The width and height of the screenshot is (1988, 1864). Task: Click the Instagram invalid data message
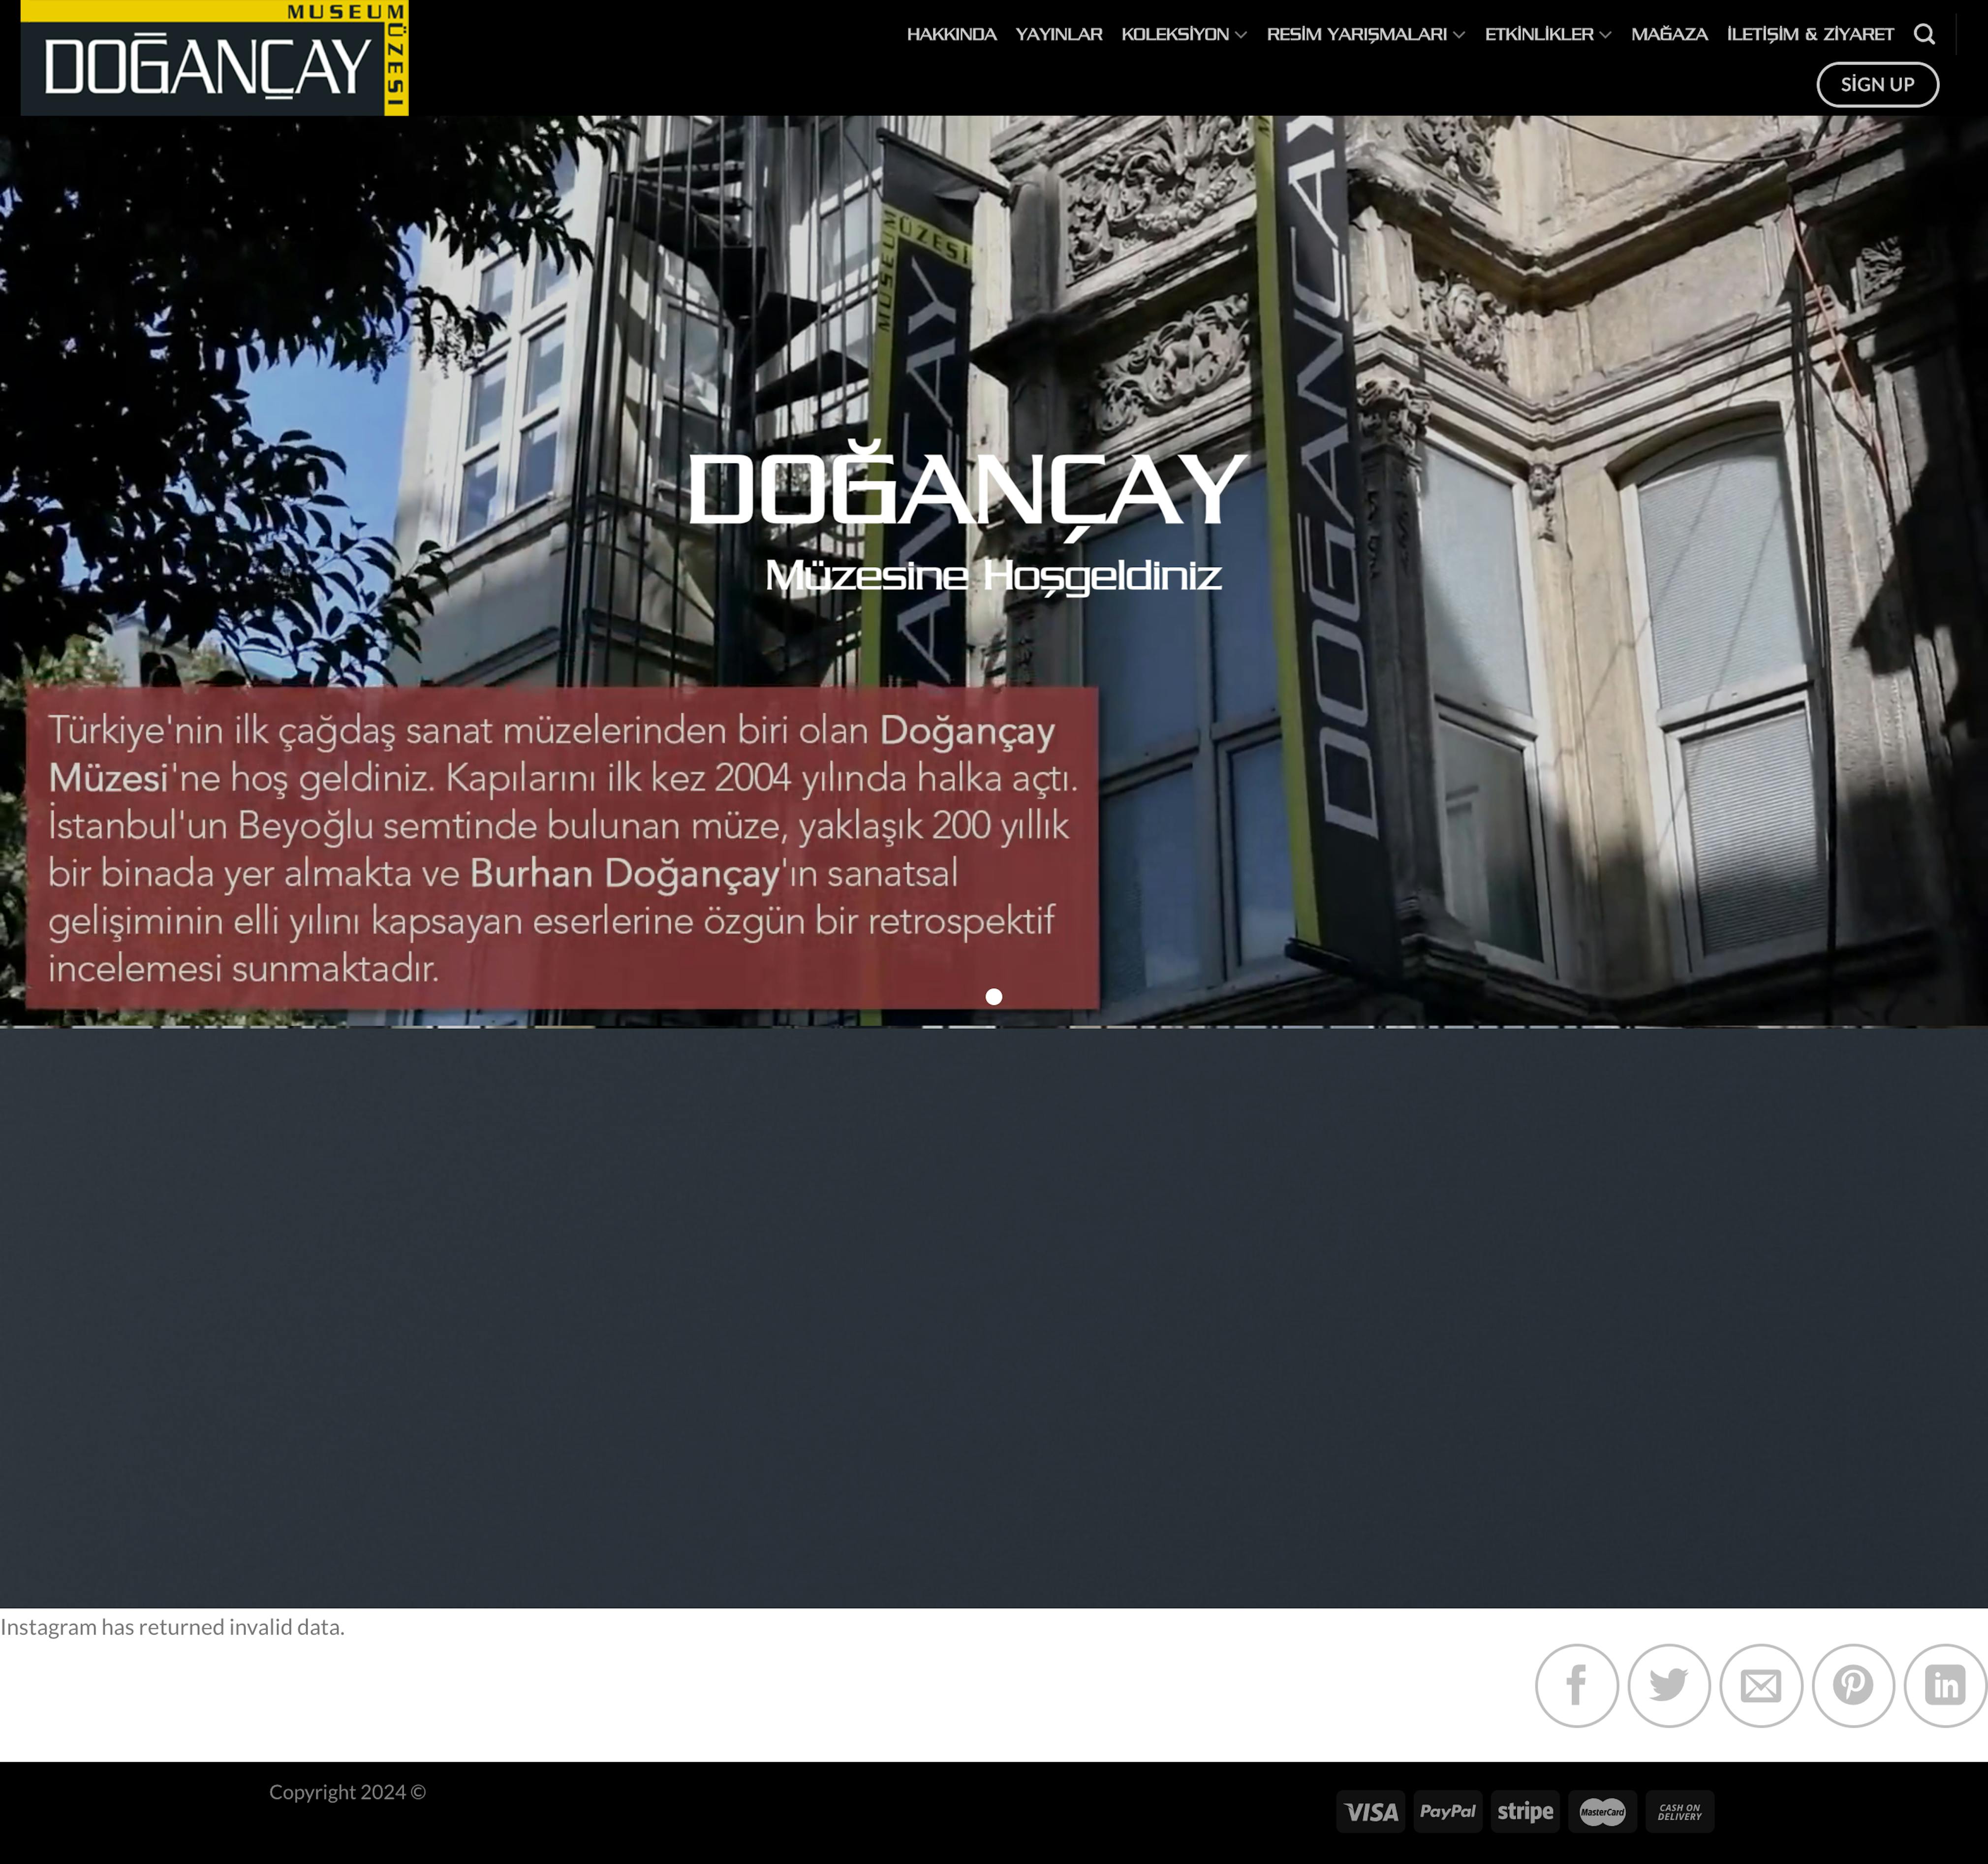(x=172, y=1626)
